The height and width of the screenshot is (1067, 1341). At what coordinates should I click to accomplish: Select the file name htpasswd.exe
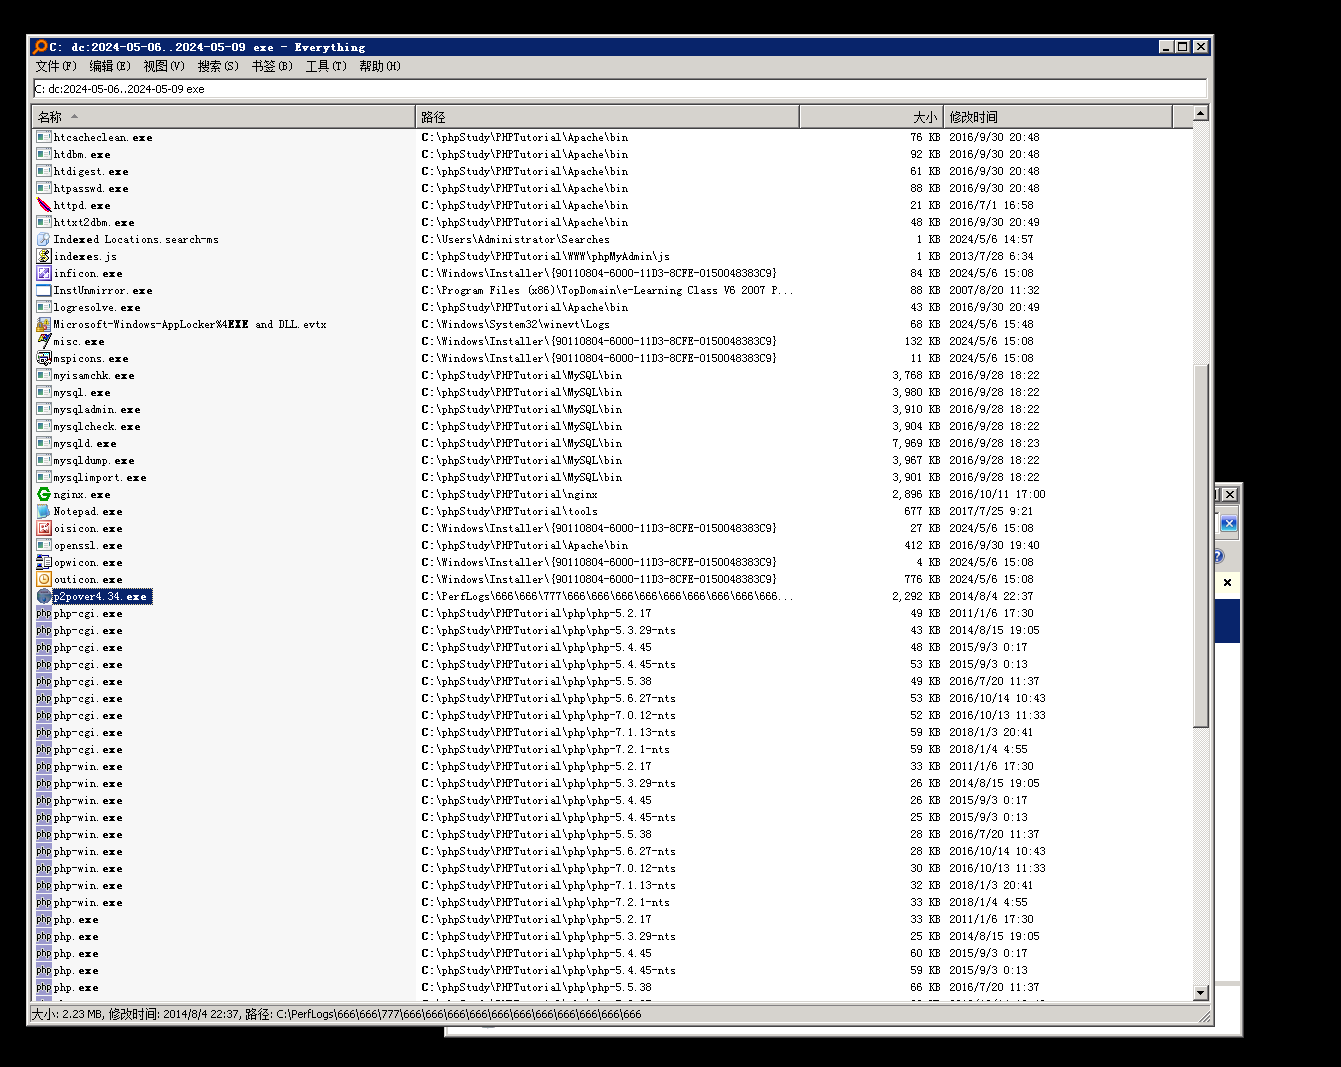[x=91, y=188]
